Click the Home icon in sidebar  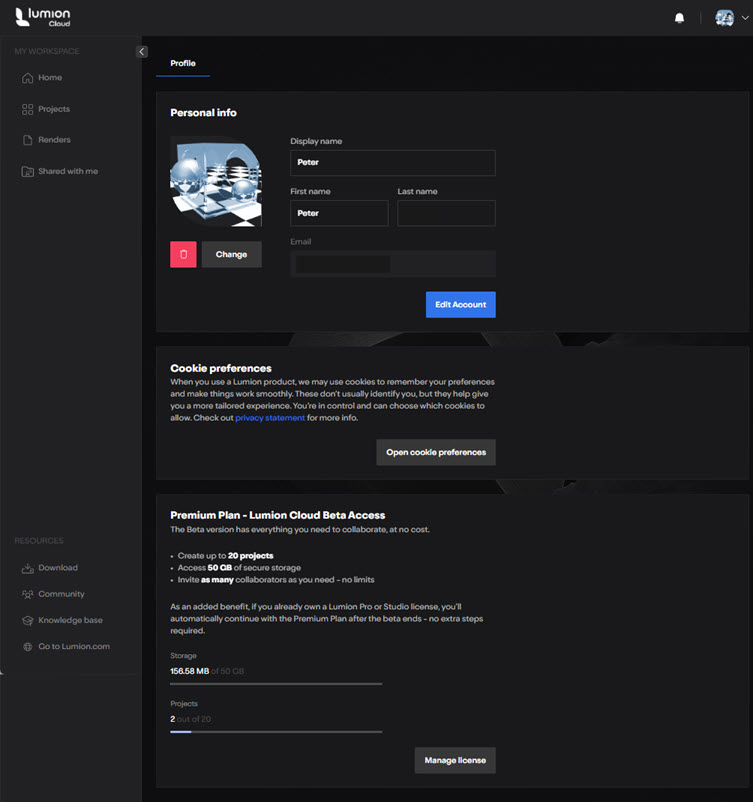[x=28, y=78]
